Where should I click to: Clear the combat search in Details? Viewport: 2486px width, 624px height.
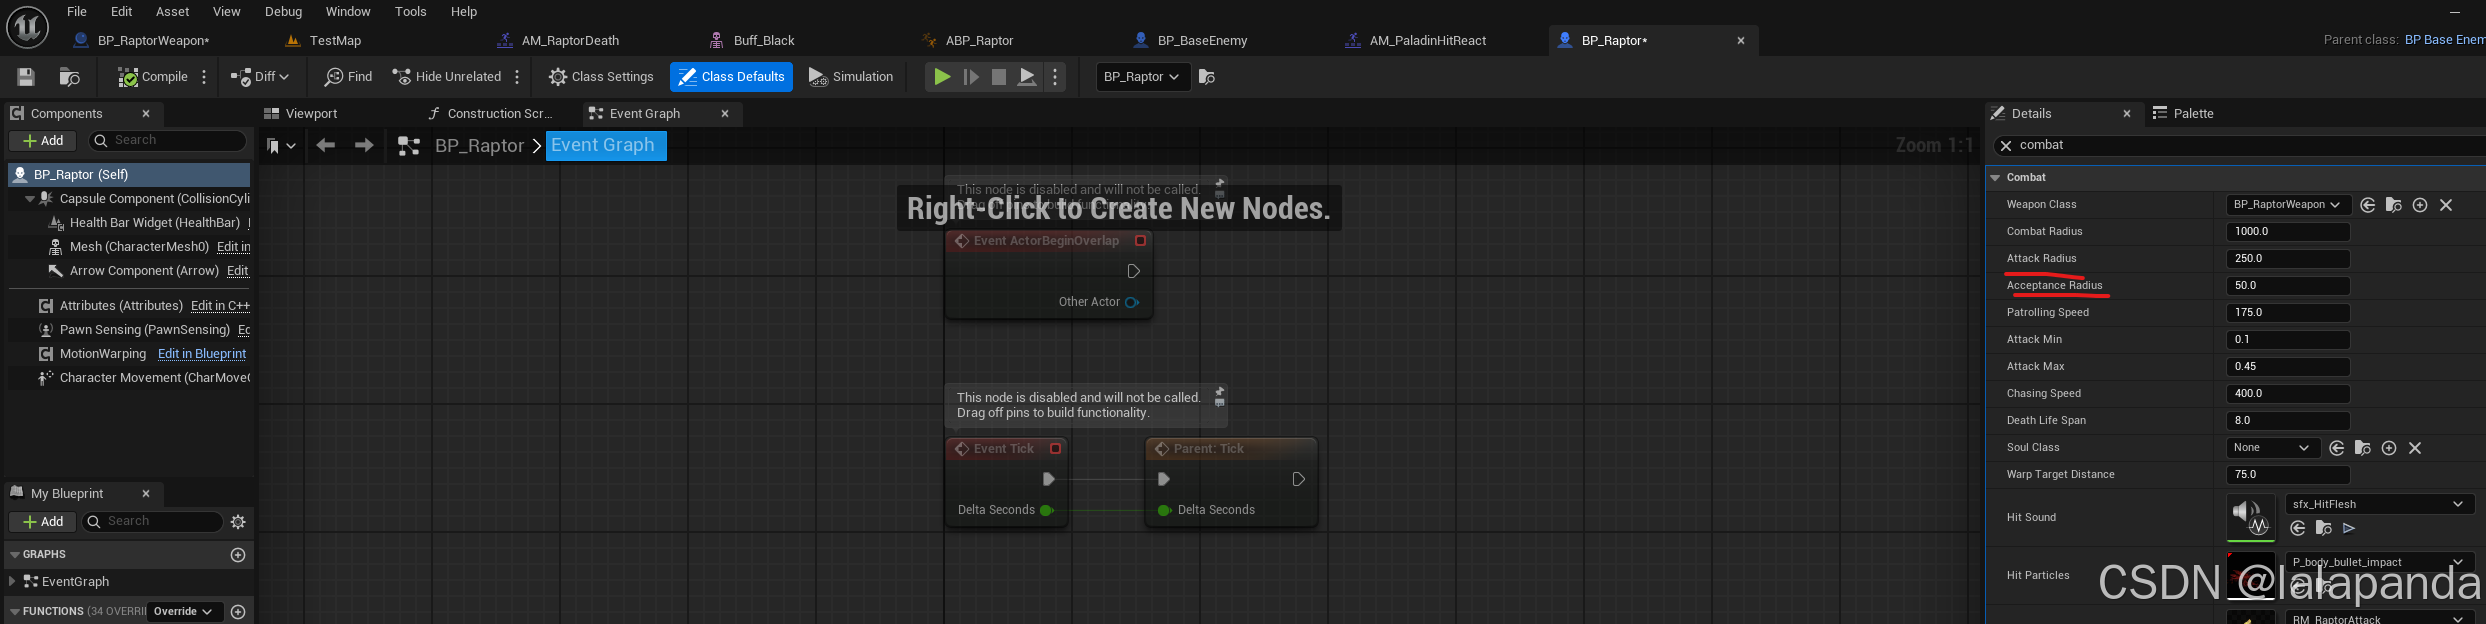click(x=2006, y=146)
